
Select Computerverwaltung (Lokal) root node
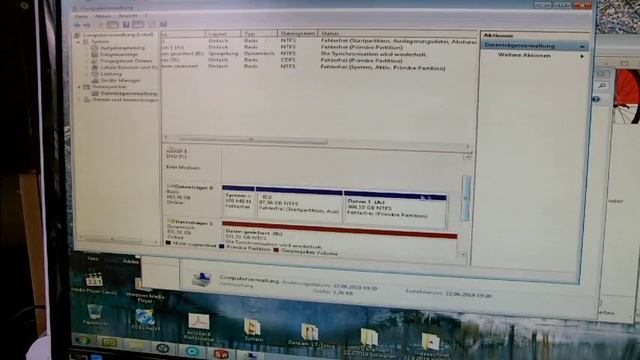point(118,35)
